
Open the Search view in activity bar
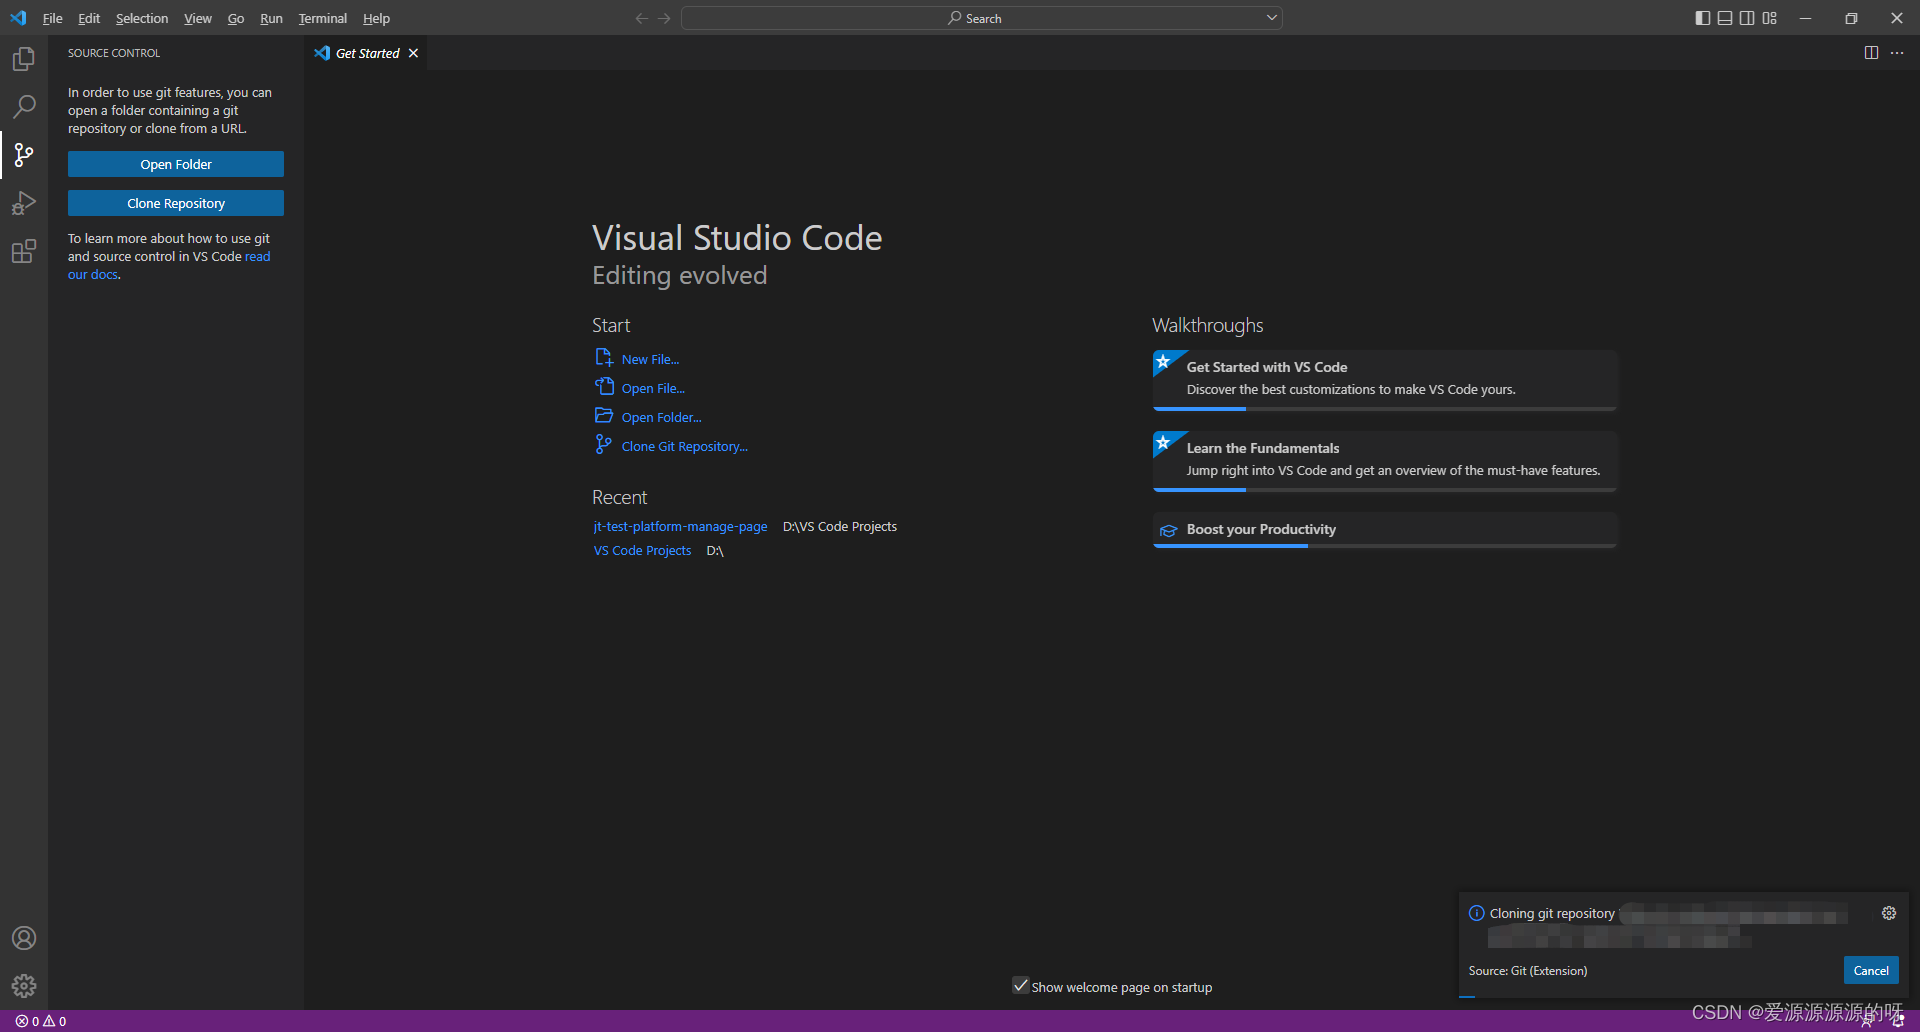click(x=24, y=106)
